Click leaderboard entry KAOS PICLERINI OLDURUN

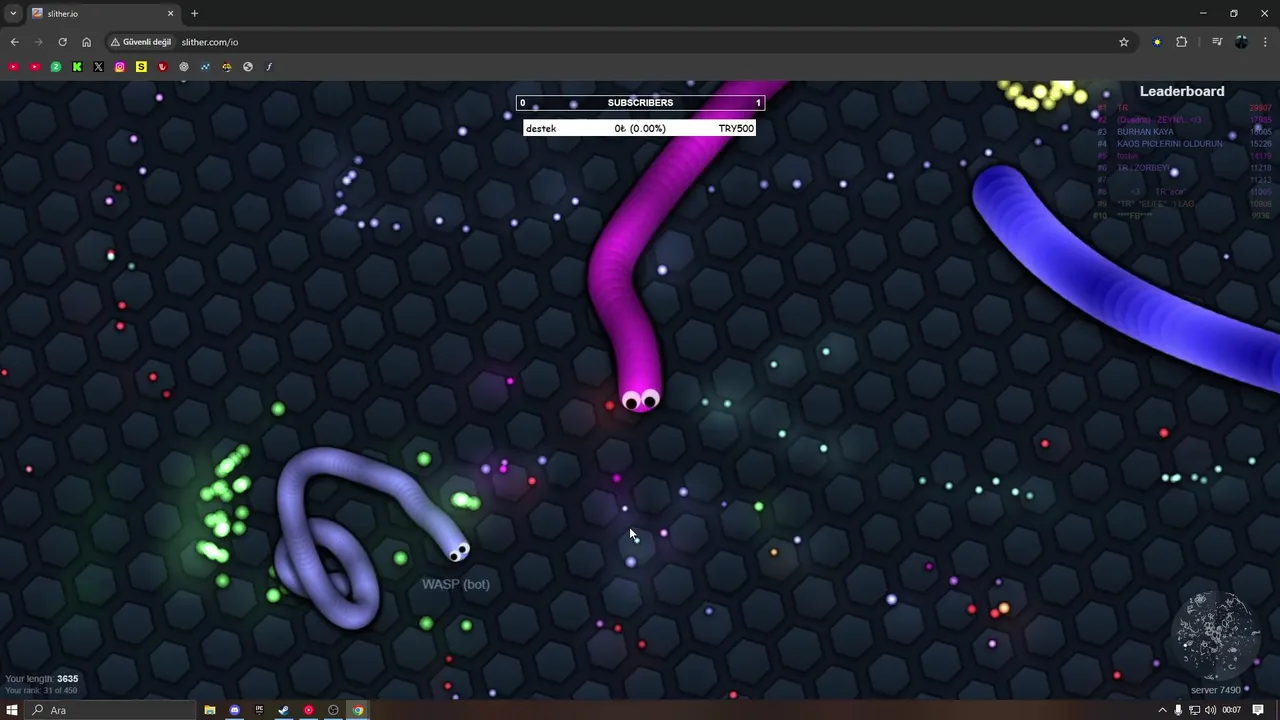[1169, 144]
